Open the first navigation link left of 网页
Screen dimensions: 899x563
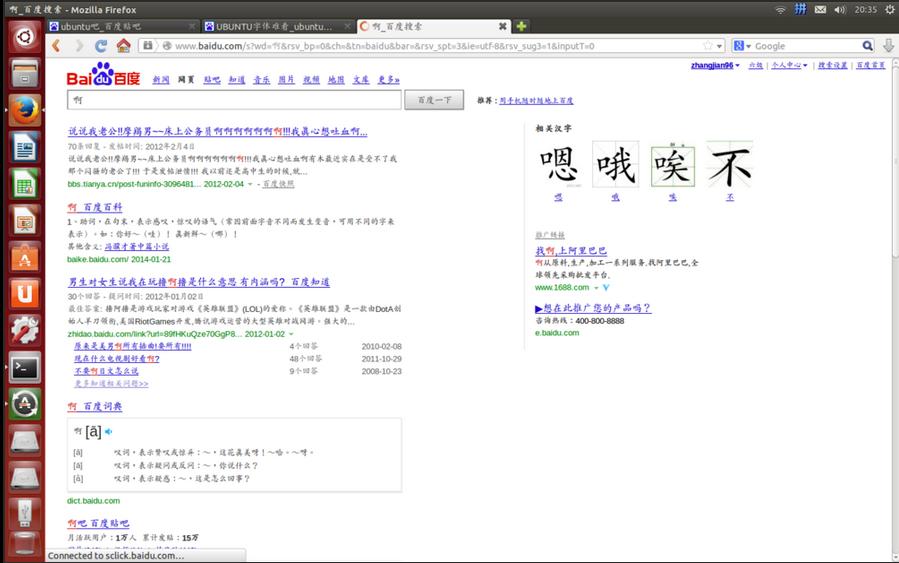161,80
